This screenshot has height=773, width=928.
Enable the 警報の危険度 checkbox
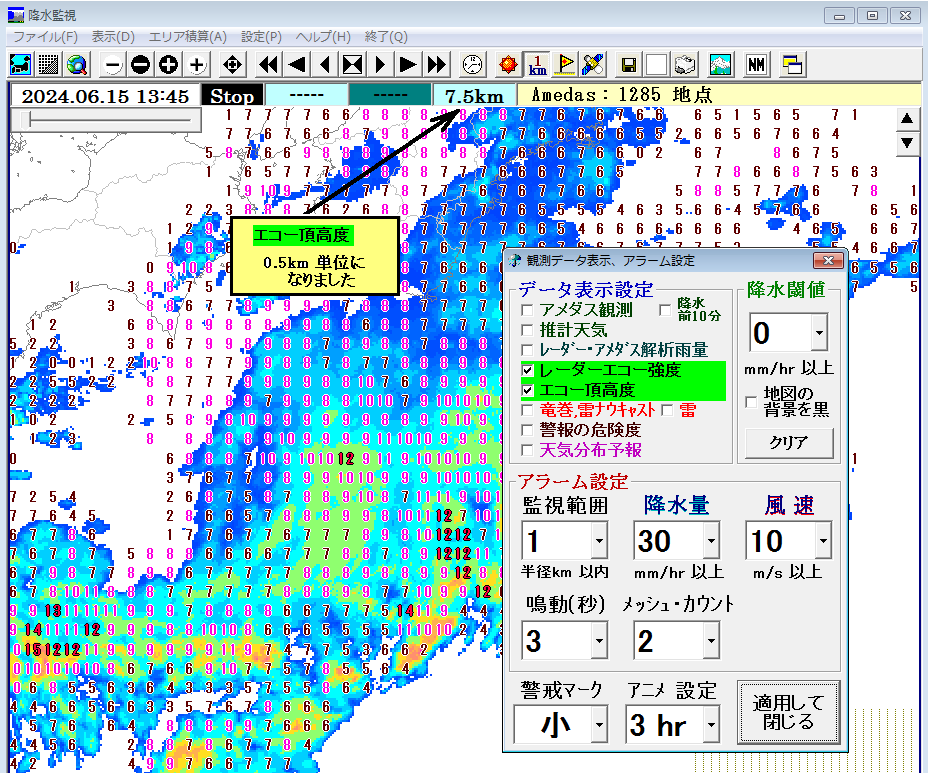click(x=527, y=430)
